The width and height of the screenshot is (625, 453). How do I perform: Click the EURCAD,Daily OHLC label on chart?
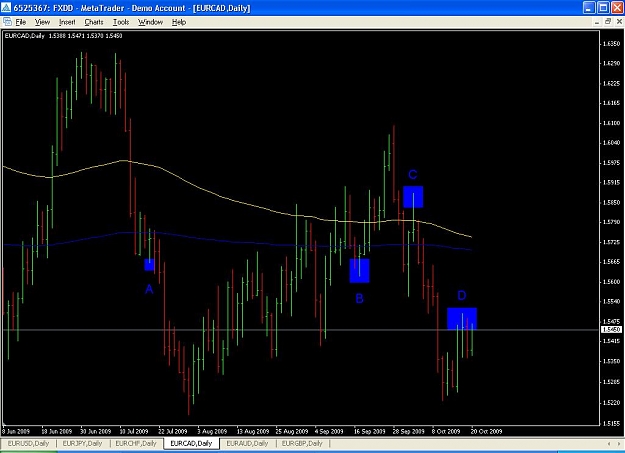63,36
